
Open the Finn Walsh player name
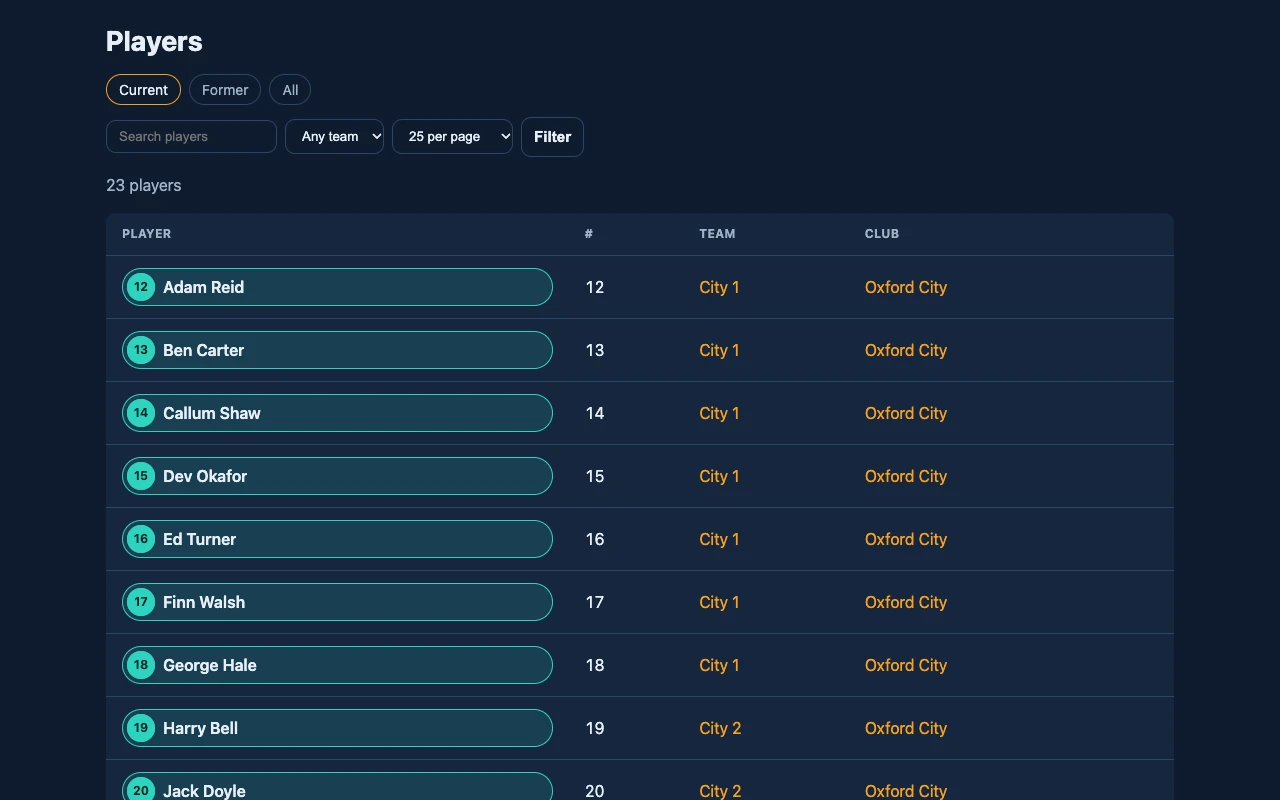click(x=204, y=602)
